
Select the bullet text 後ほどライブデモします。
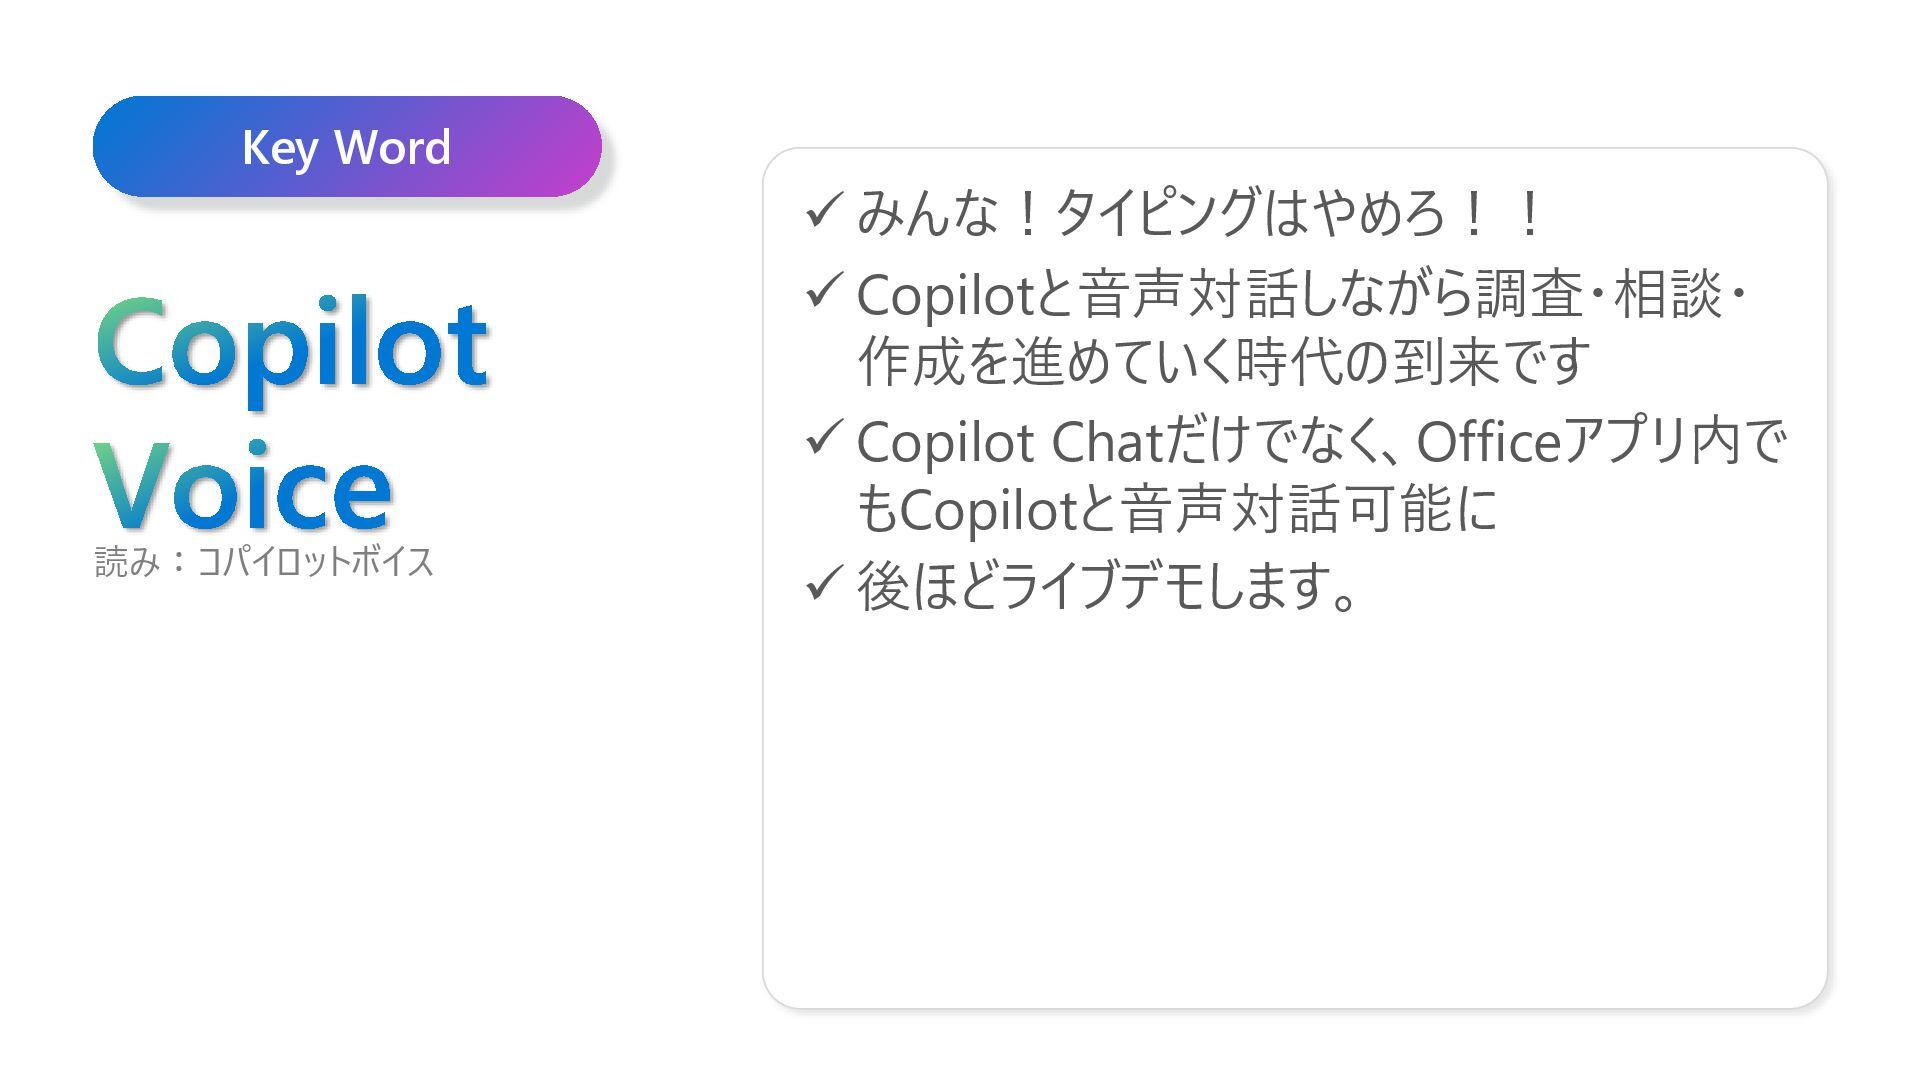pos(1108,586)
